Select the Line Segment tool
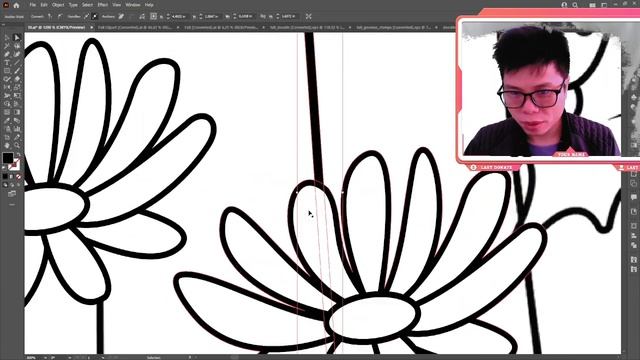Viewport: 640px width, 360px height. pos(17,62)
